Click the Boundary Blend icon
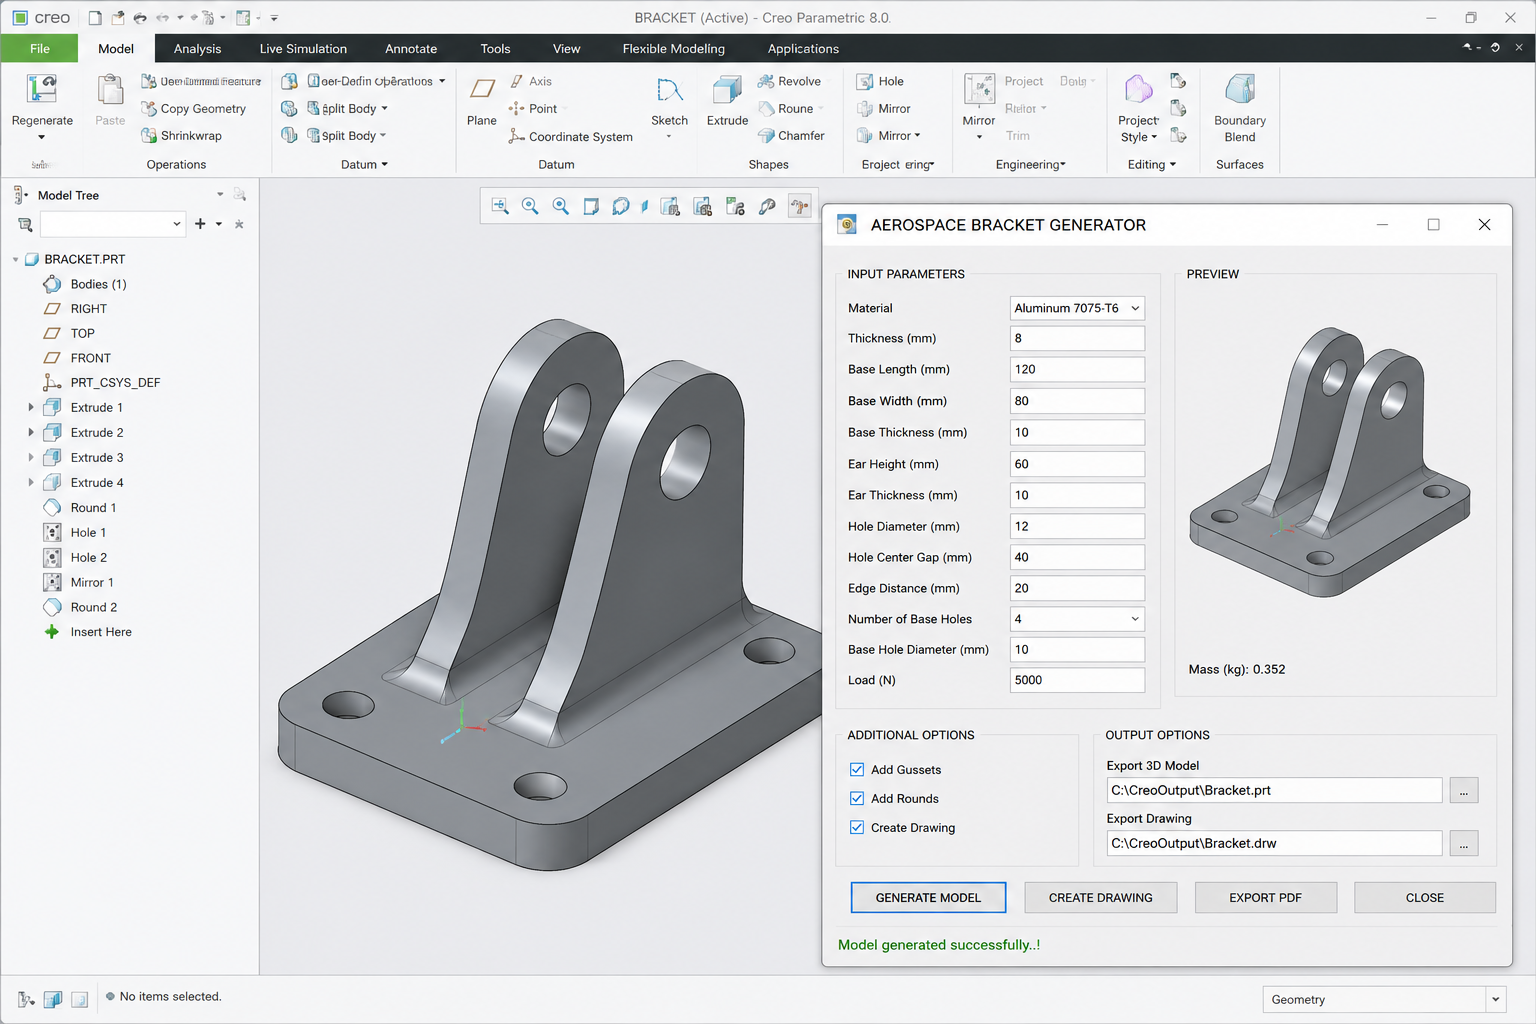Viewport: 1536px width, 1024px height. click(1240, 89)
